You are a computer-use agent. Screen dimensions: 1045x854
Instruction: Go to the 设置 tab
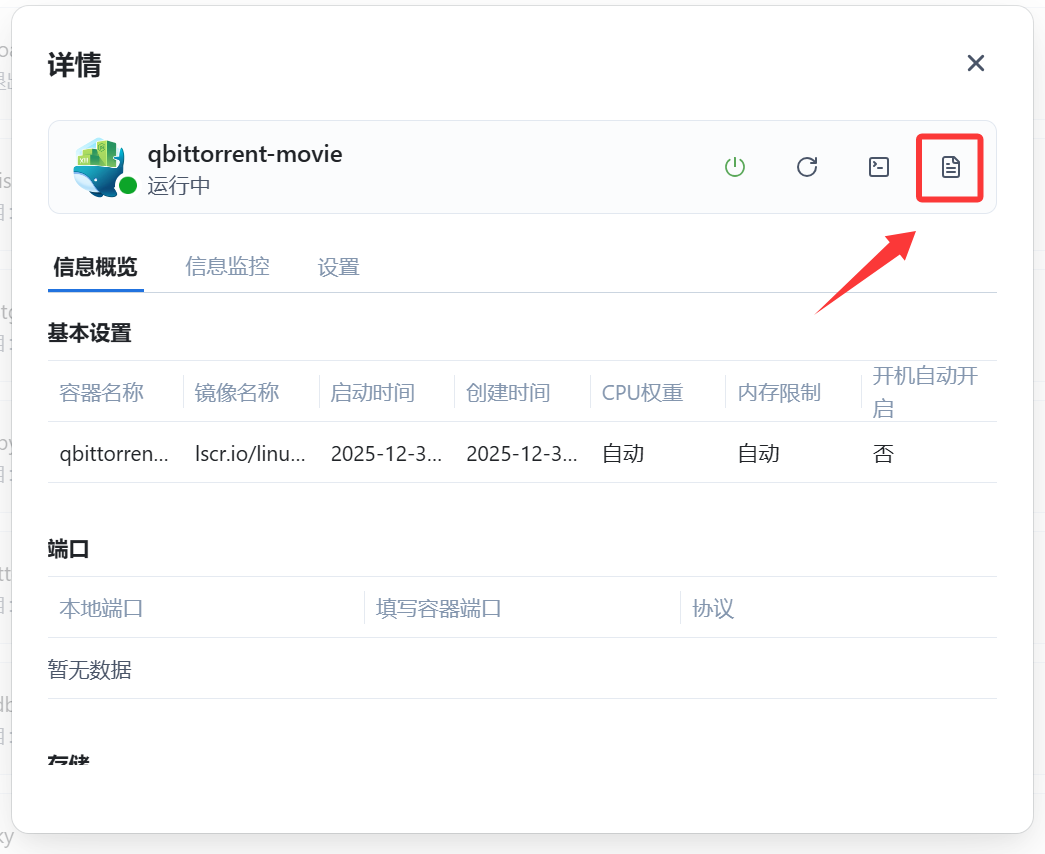tap(338, 267)
